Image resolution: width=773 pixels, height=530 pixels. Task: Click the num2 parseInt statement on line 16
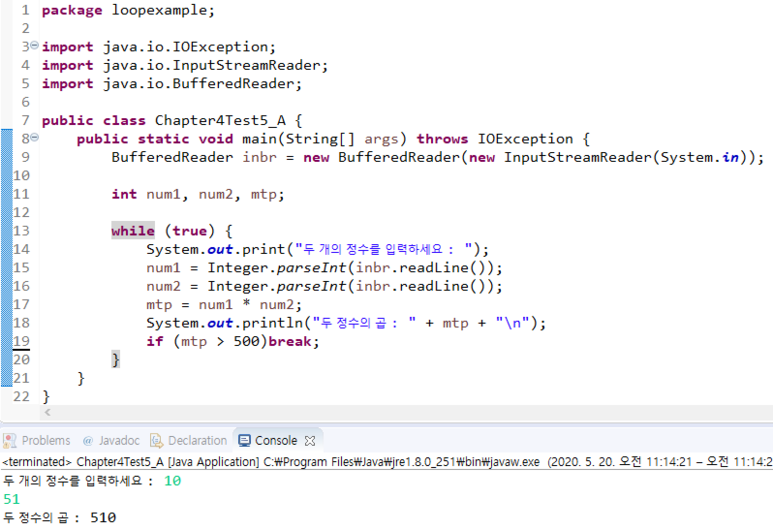(324, 286)
